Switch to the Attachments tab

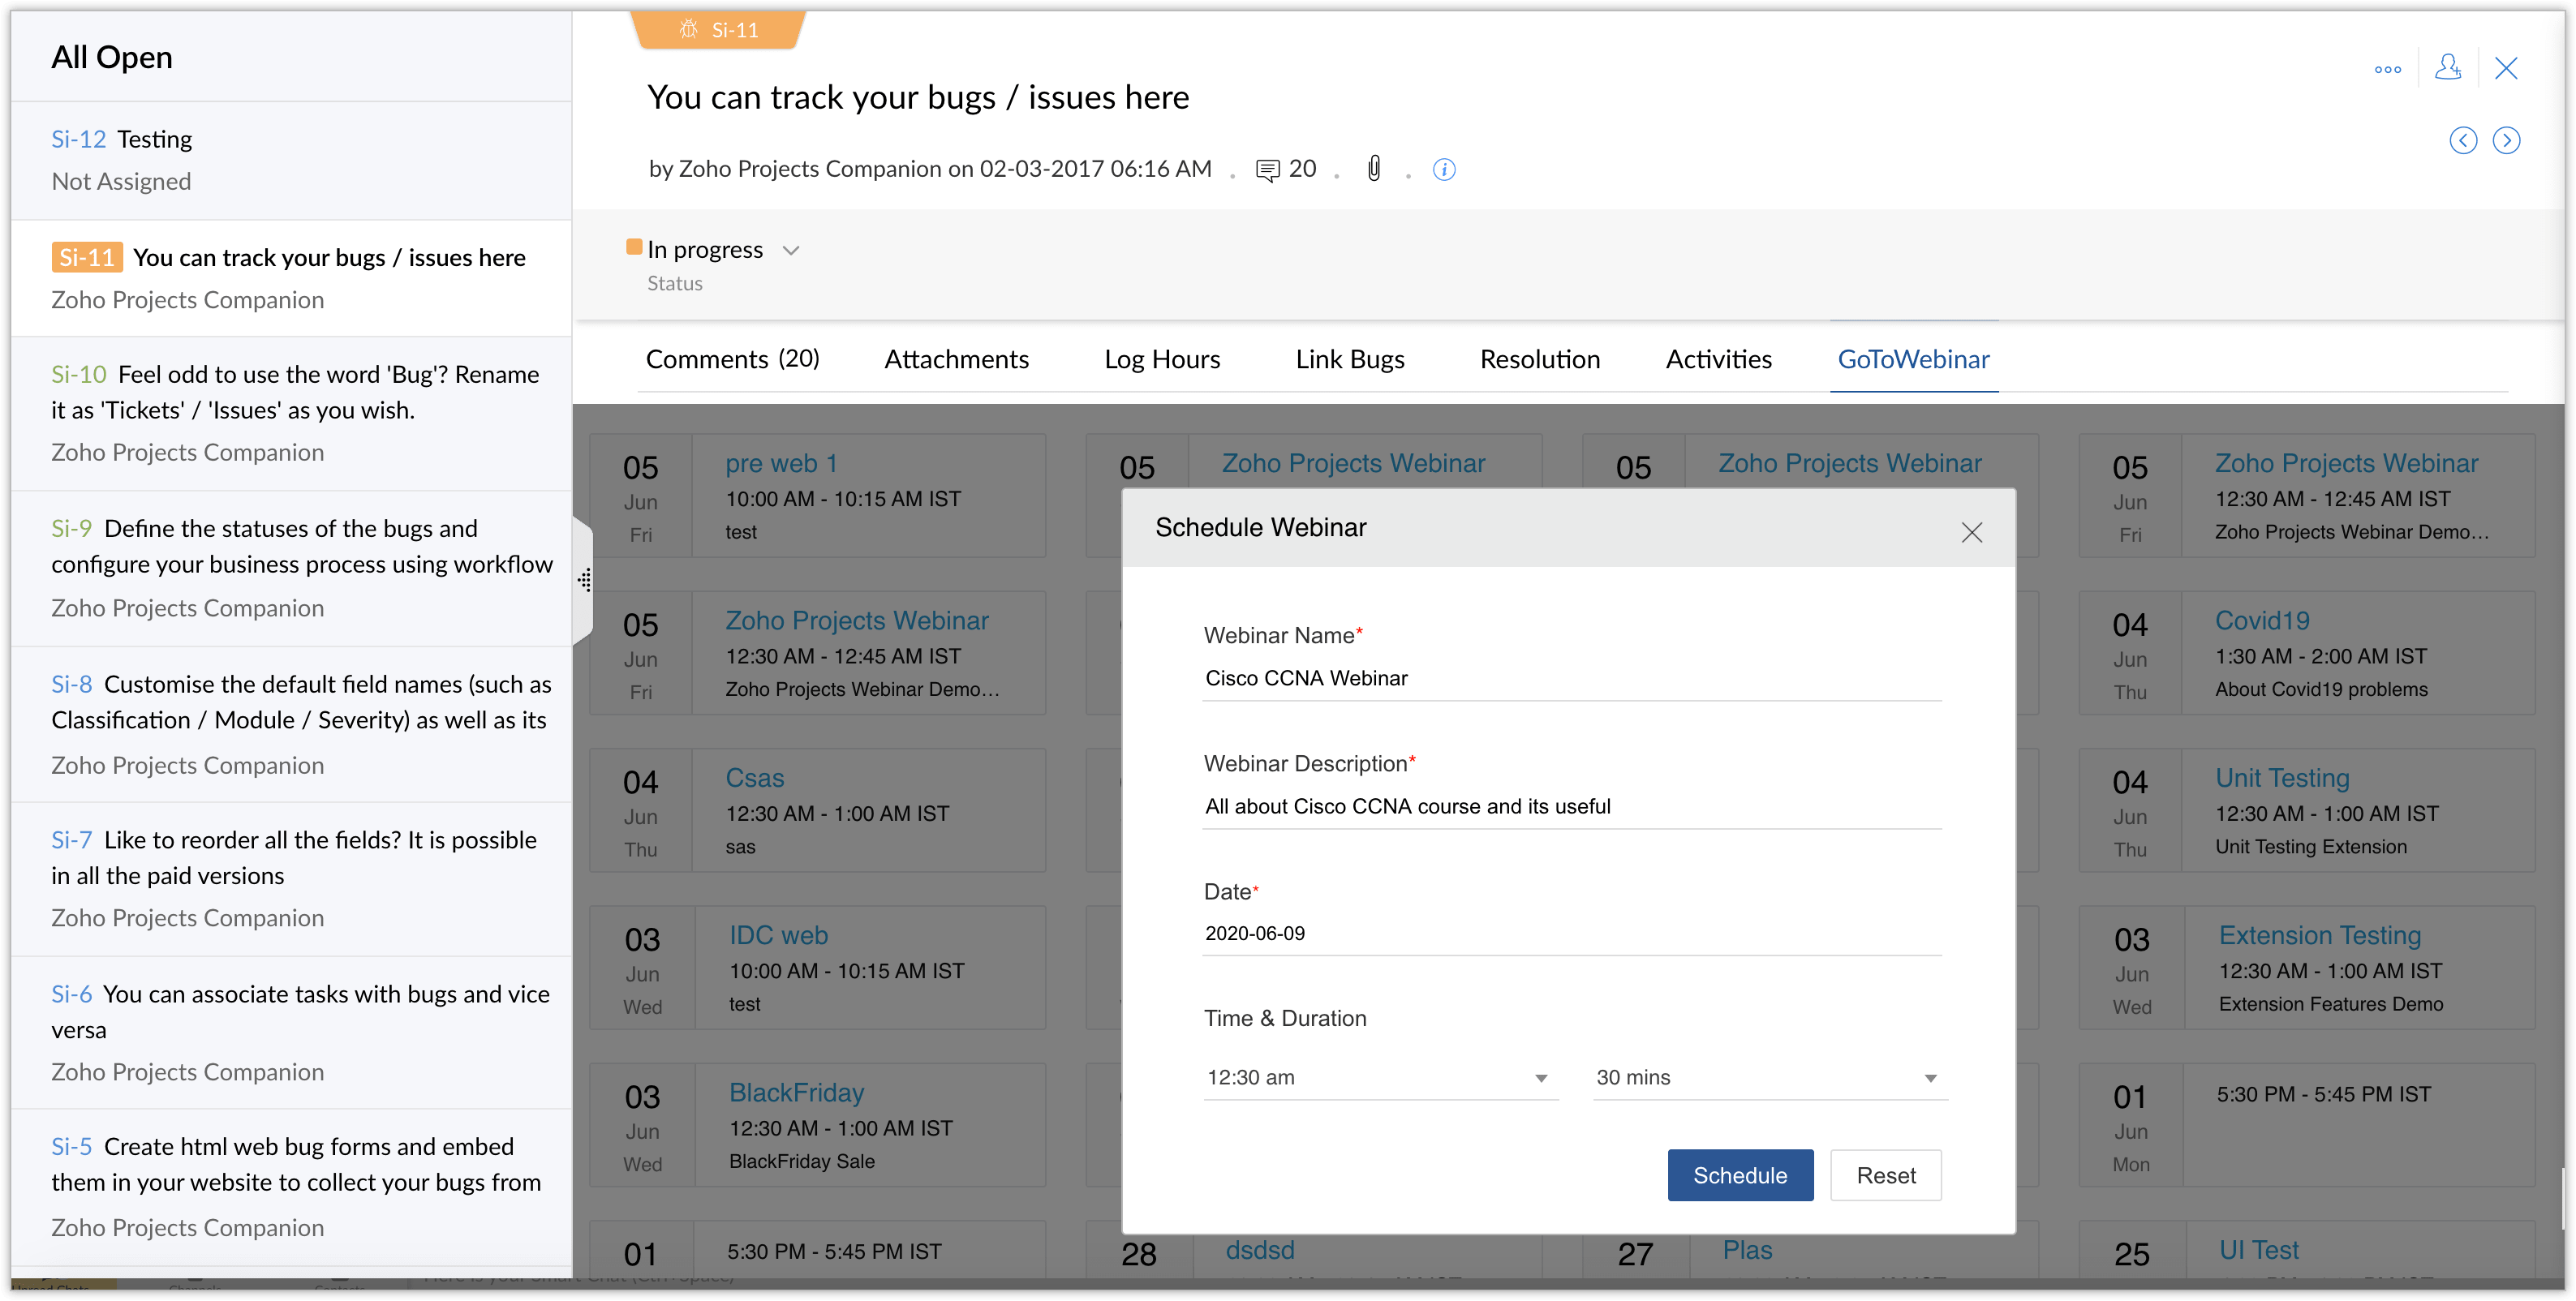[x=956, y=359]
